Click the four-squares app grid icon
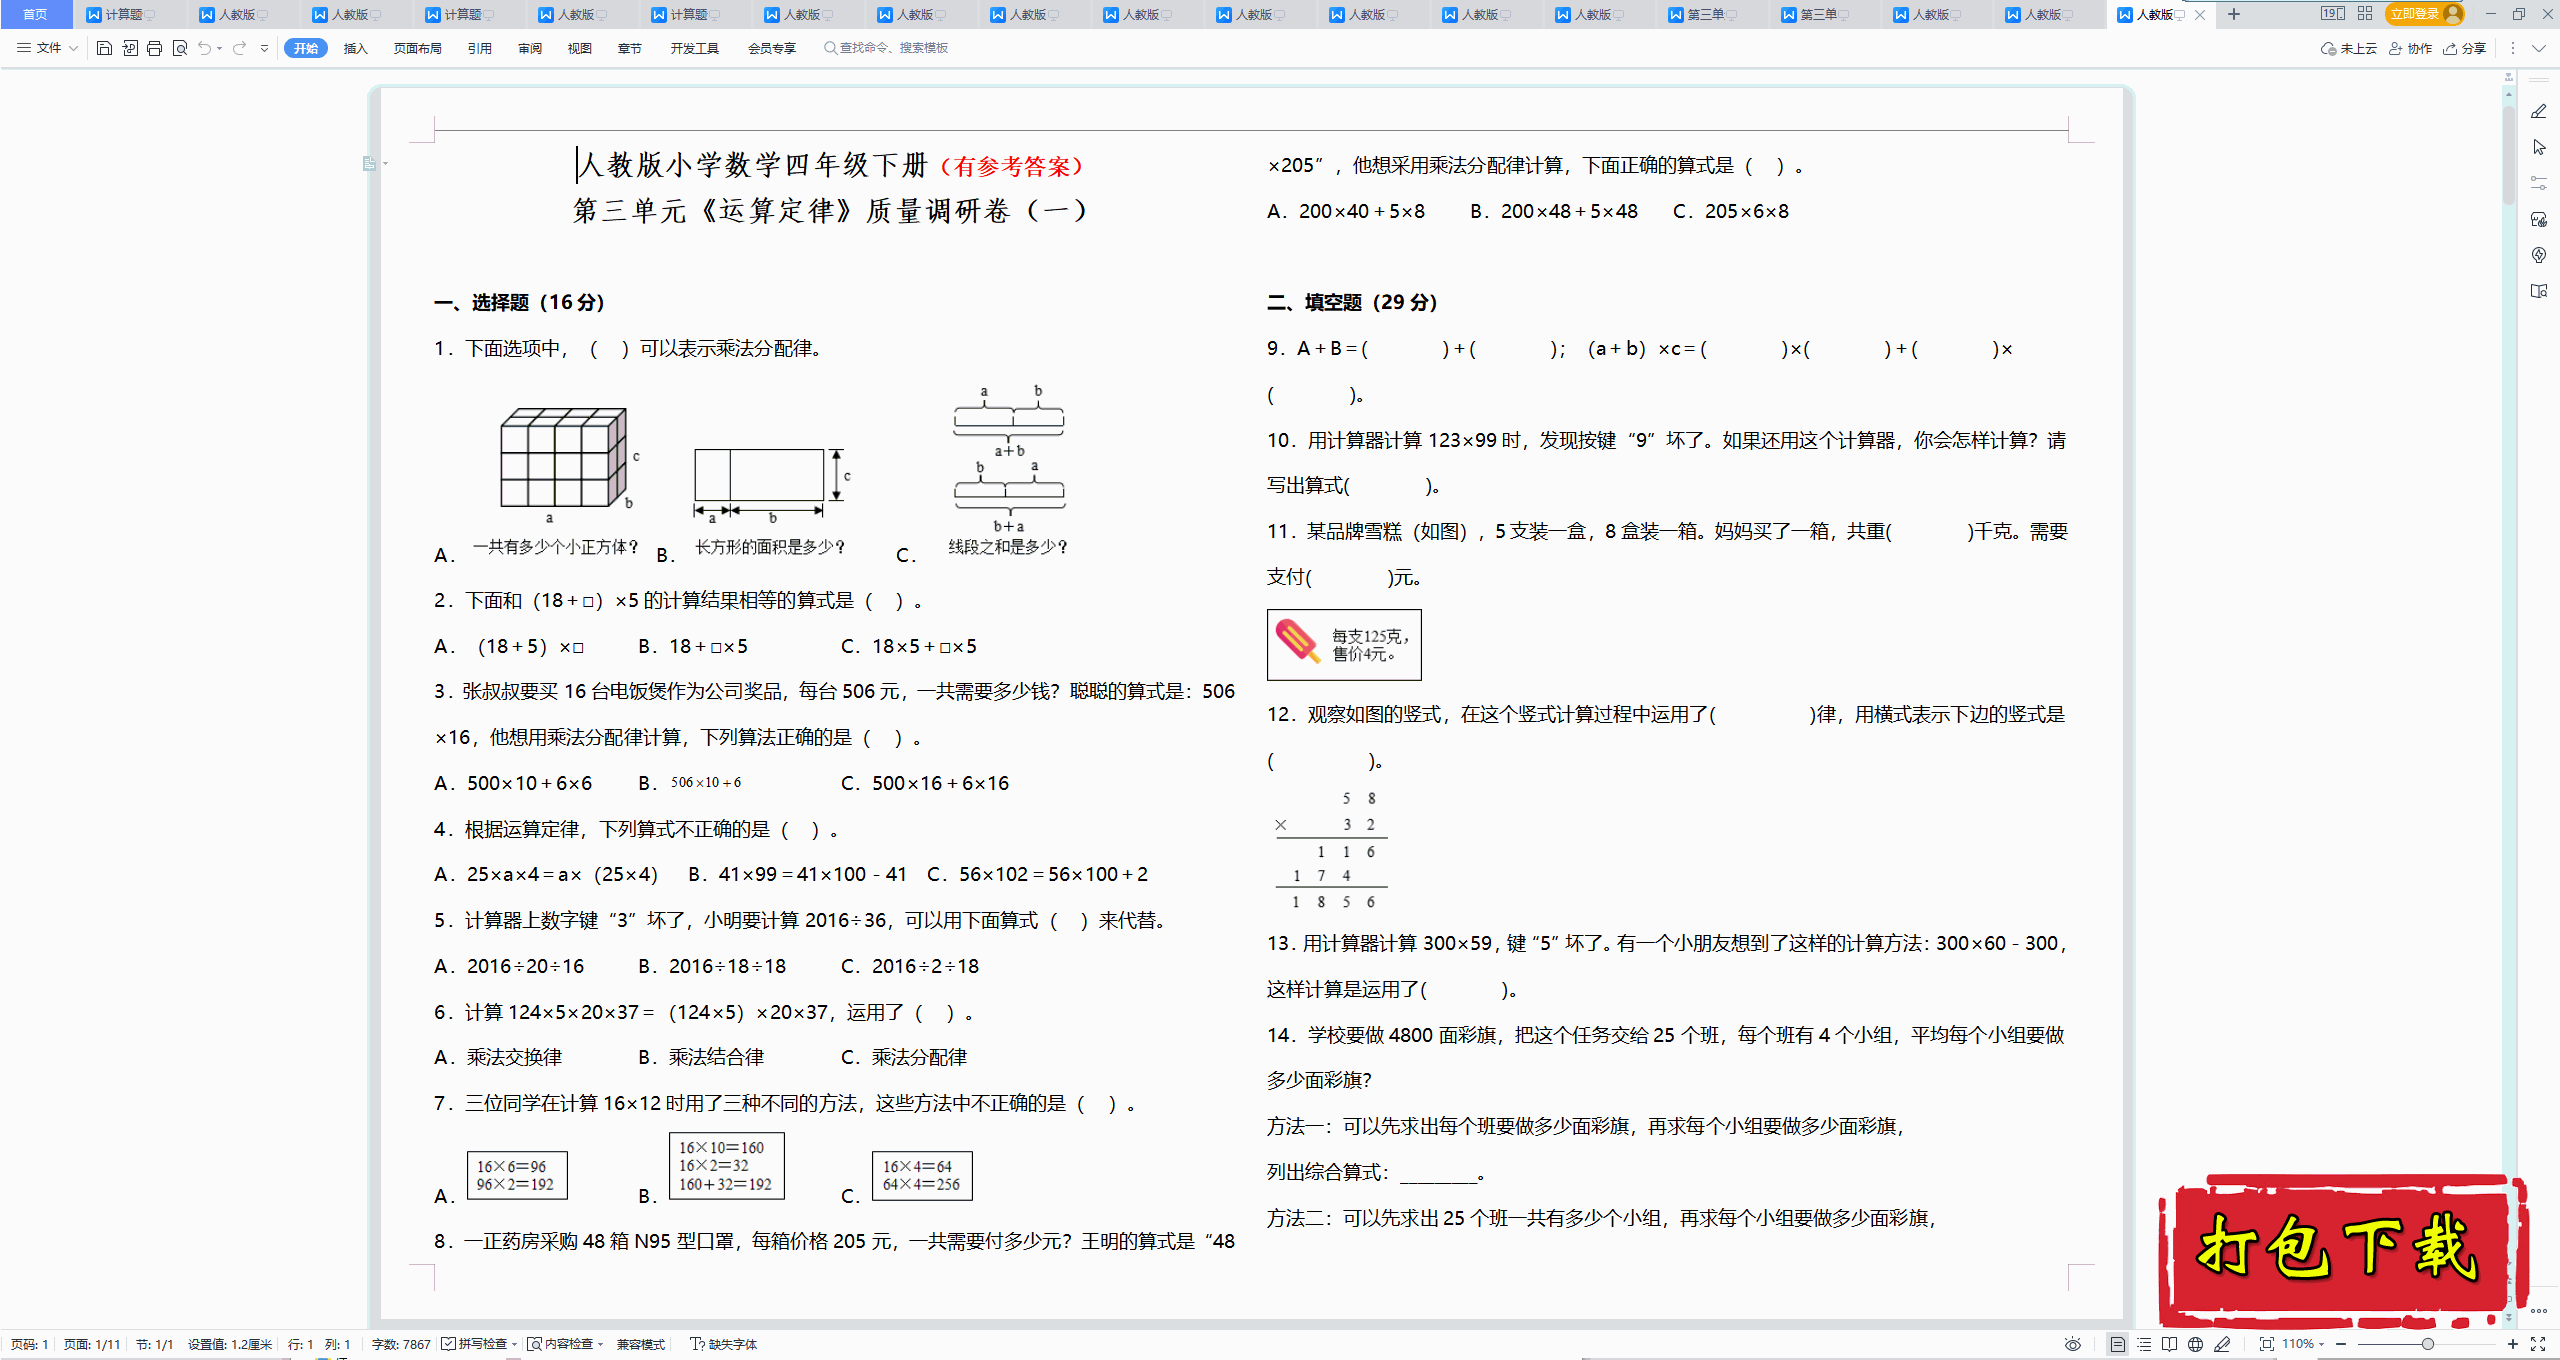This screenshot has height=1360, width=2560. coord(2365,14)
